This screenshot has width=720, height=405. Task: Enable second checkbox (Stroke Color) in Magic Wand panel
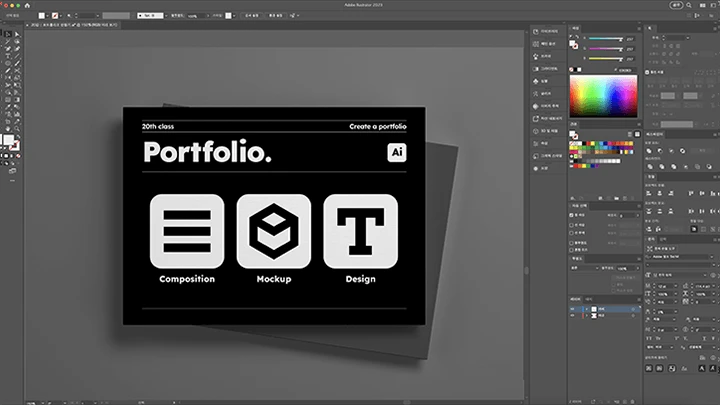coord(571,225)
